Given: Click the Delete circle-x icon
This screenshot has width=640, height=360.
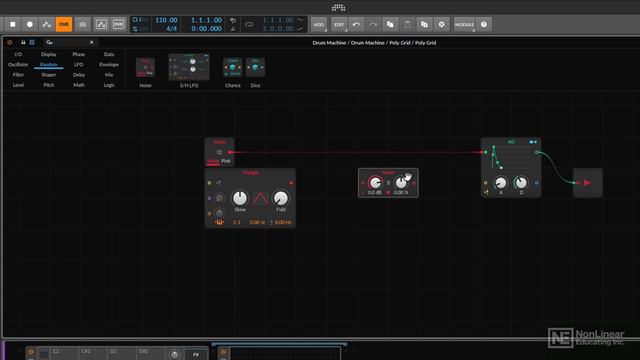Looking at the screenshot, I should coord(442,24).
